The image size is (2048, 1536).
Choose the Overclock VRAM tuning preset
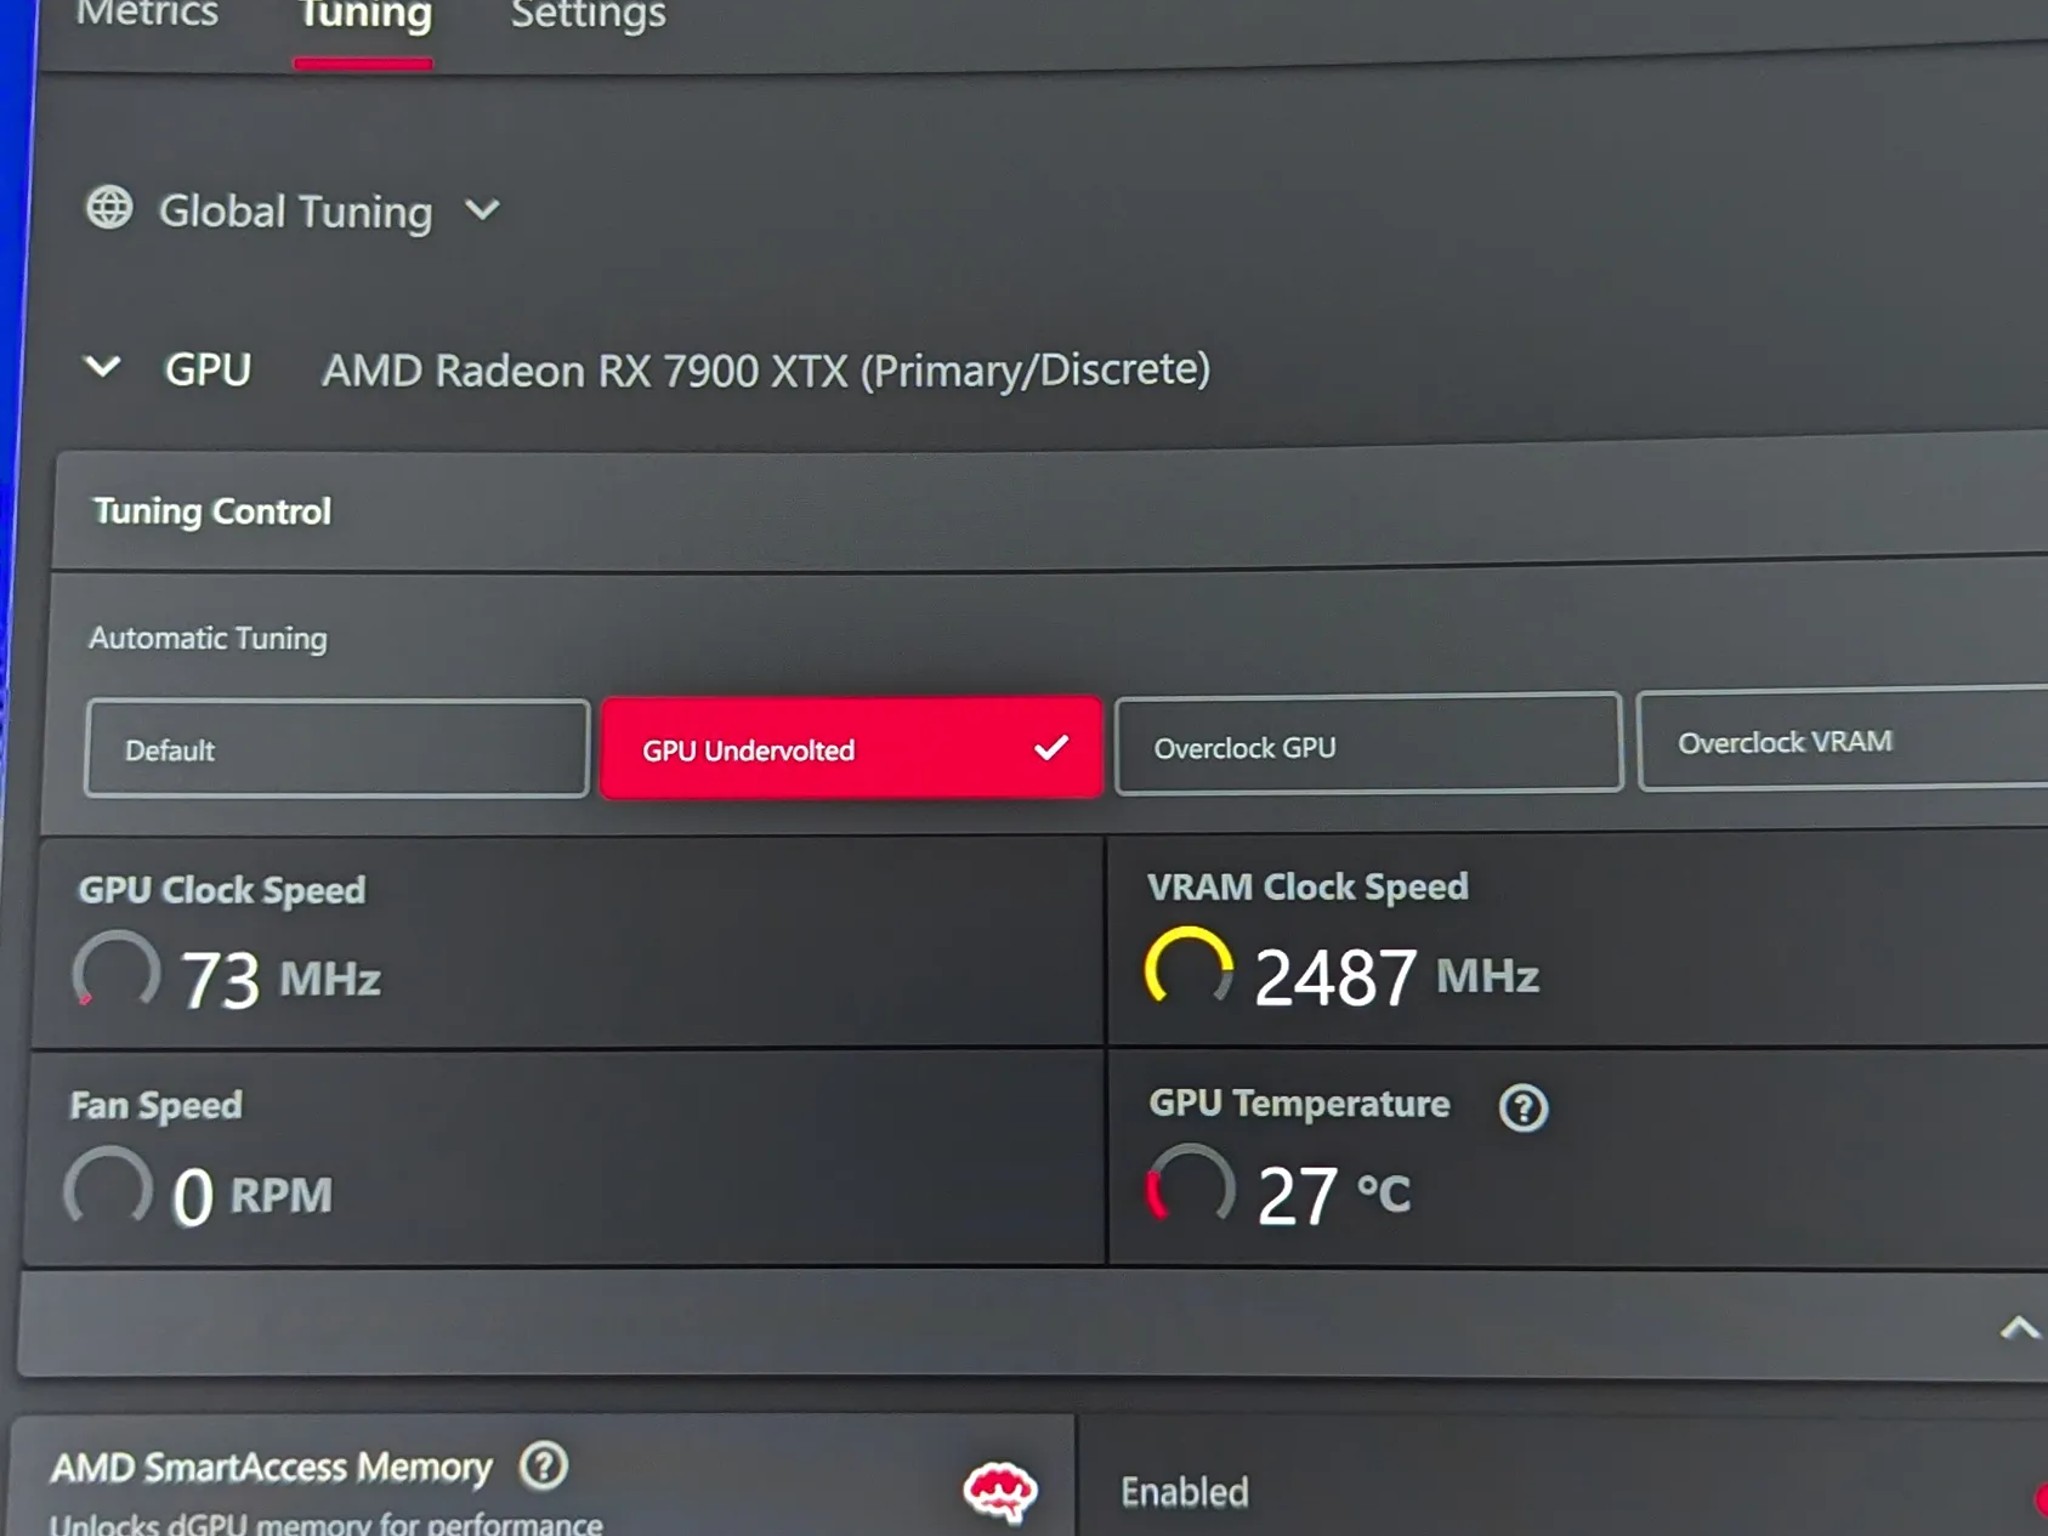[1840, 742]
